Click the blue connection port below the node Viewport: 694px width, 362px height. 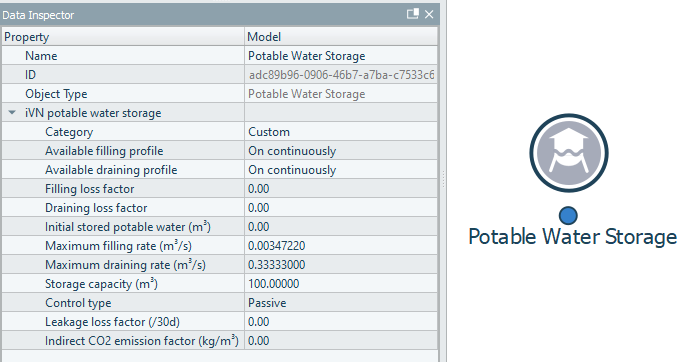[x=568, y=216]
